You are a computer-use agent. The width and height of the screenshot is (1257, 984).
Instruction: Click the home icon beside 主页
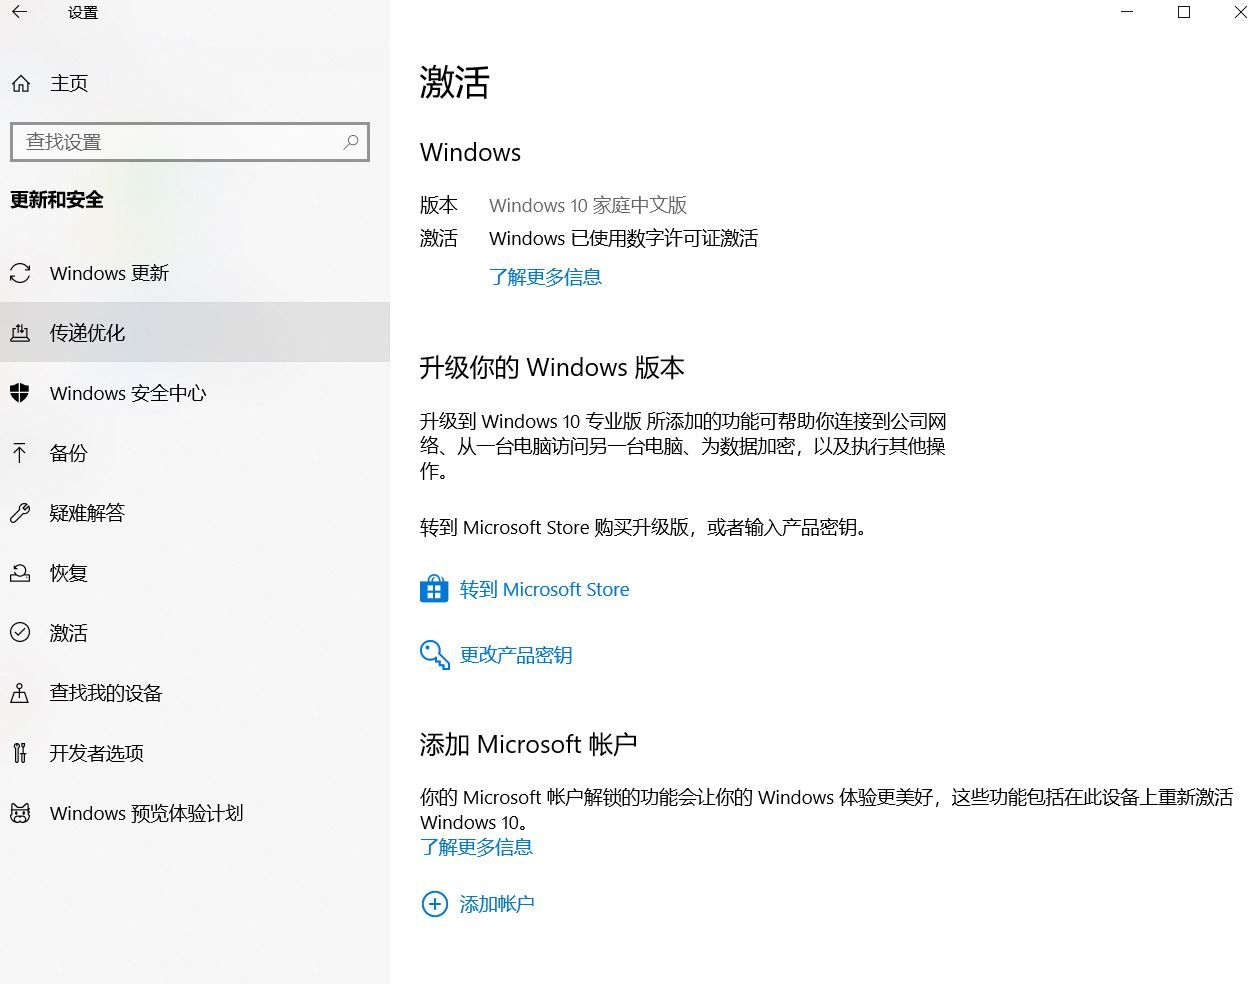pyautogui.click(x=21, y=84)
